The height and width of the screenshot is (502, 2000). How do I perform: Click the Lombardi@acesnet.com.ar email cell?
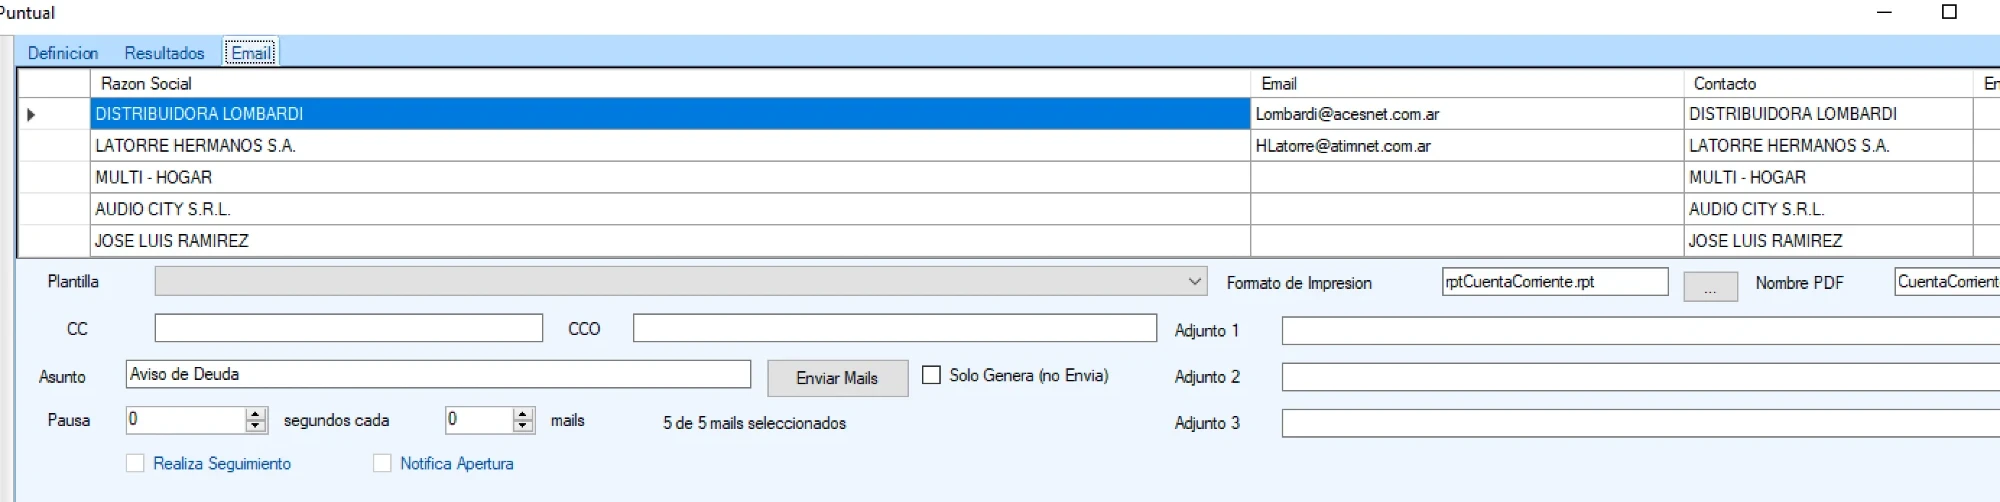point(1467,114)
